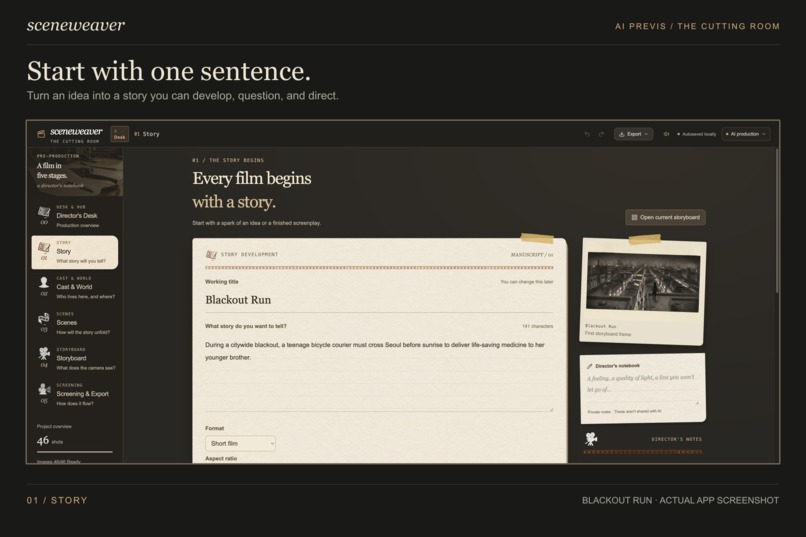
Task: Open the AI production dropdown
Action: coord(746,134)
